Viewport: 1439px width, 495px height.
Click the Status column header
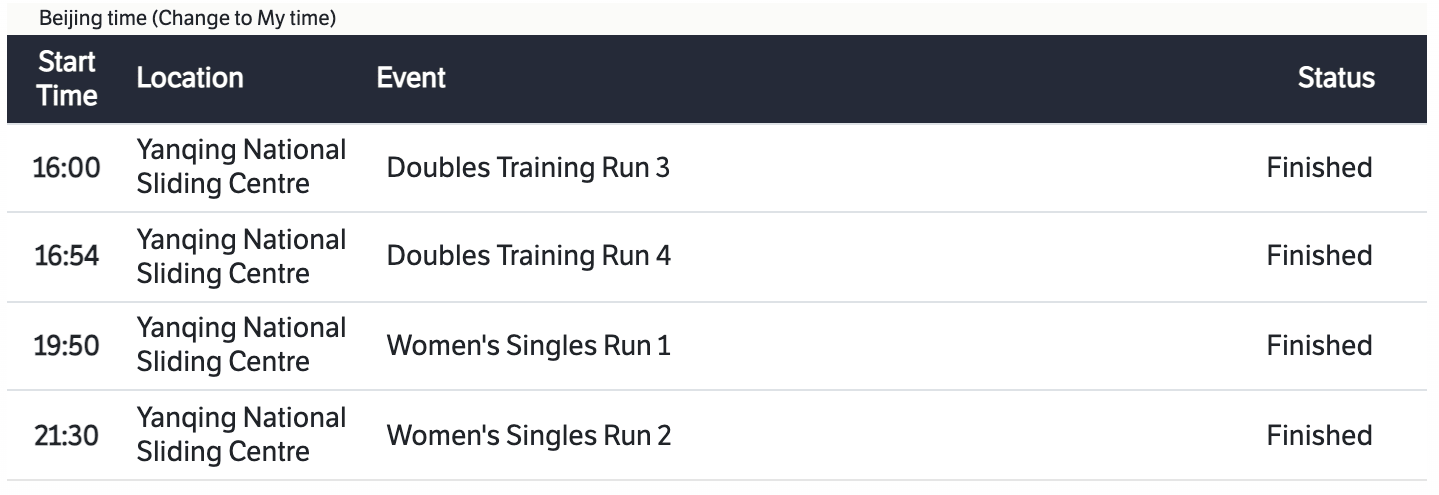pyautogui.click(x=1336, y=78)
